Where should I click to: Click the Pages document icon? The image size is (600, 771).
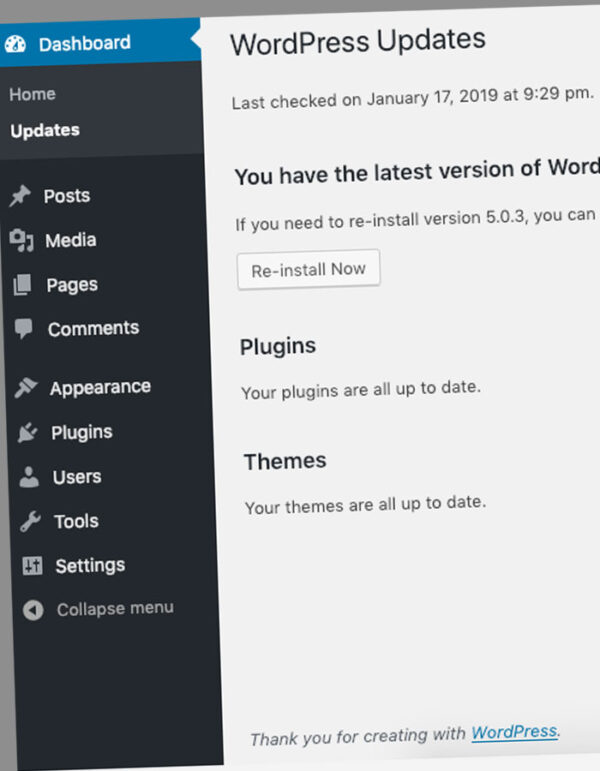coord(22,286)
